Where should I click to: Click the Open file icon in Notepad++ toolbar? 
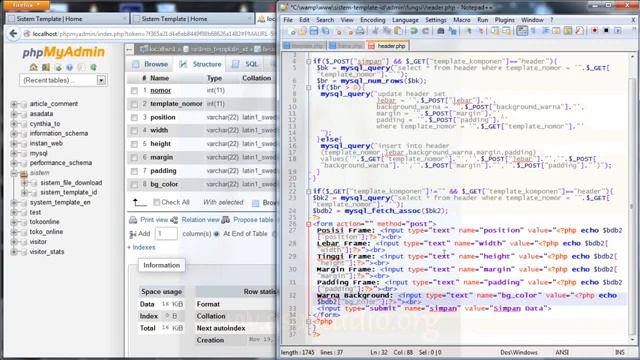coord(302,31)
